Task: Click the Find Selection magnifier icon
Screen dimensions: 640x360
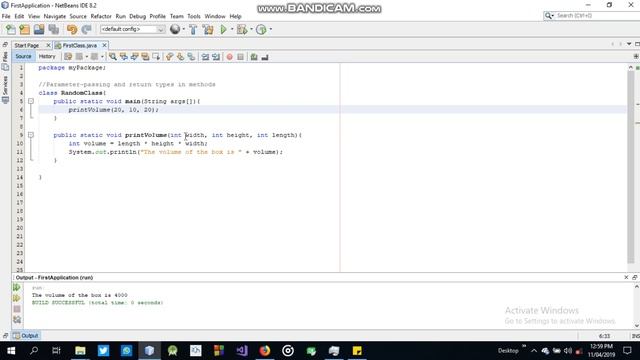Action: 113,57
